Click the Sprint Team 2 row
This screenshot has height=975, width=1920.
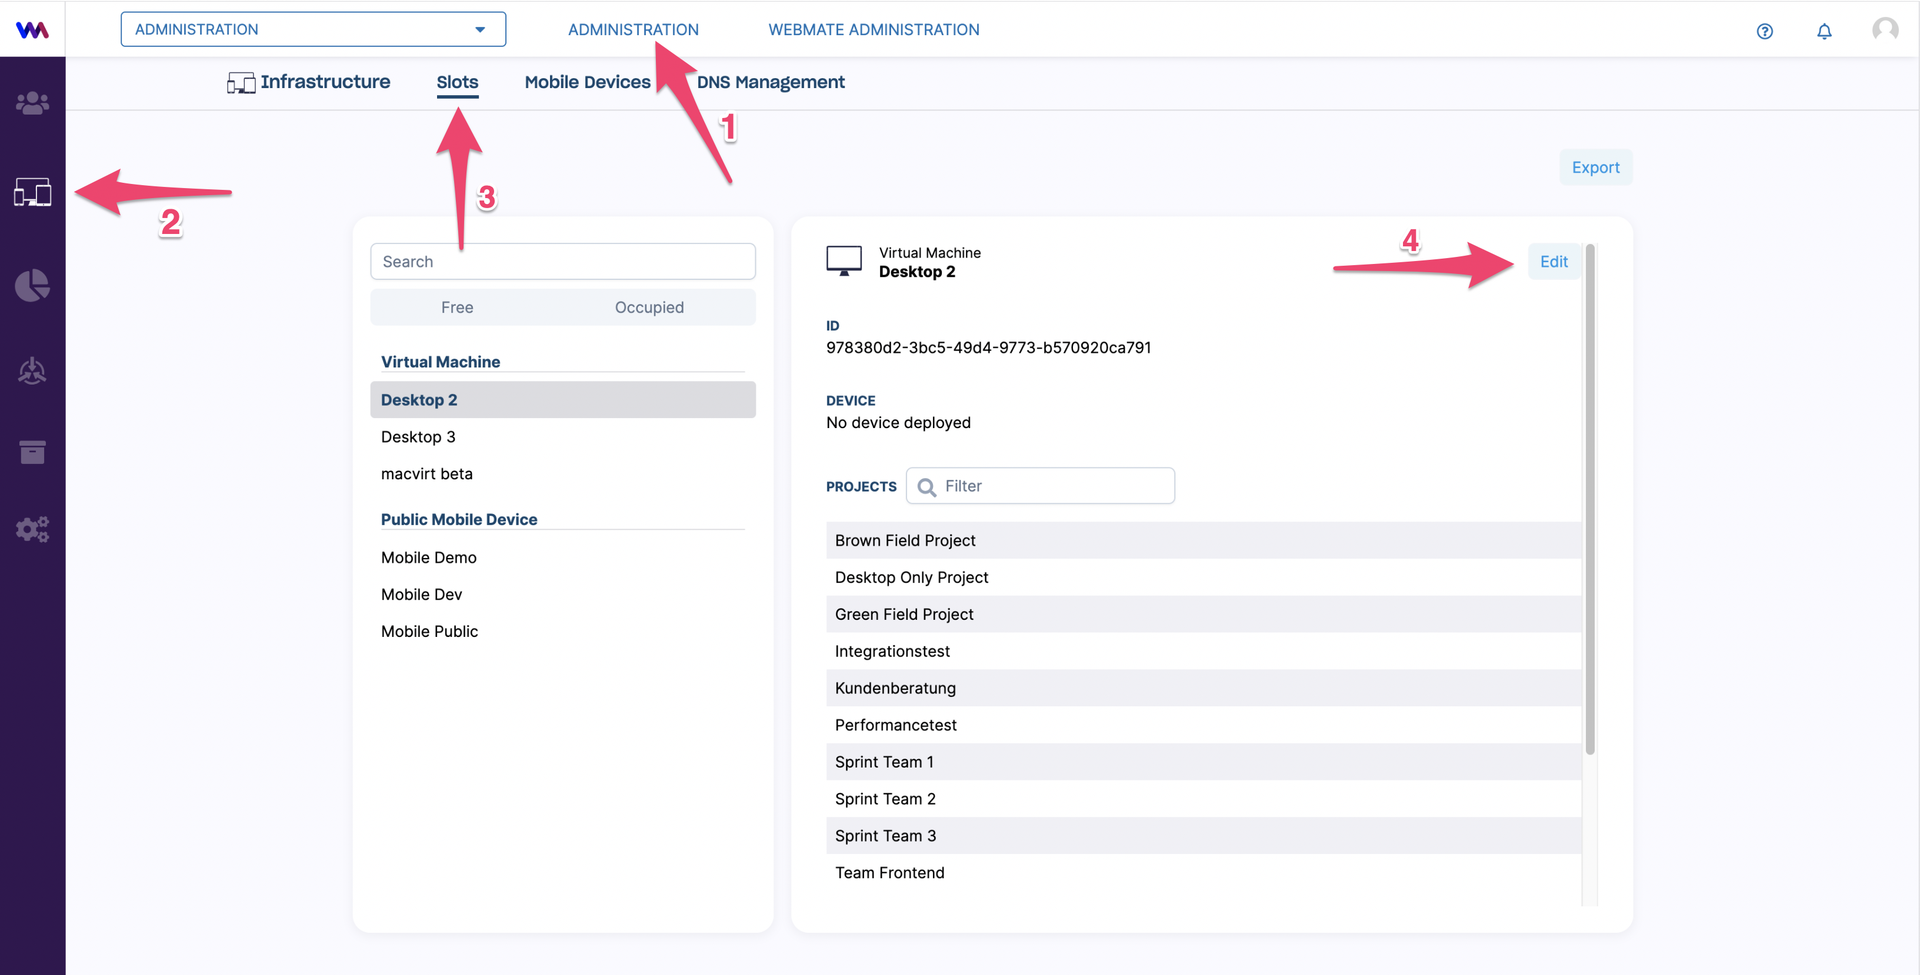point(1204,799)
